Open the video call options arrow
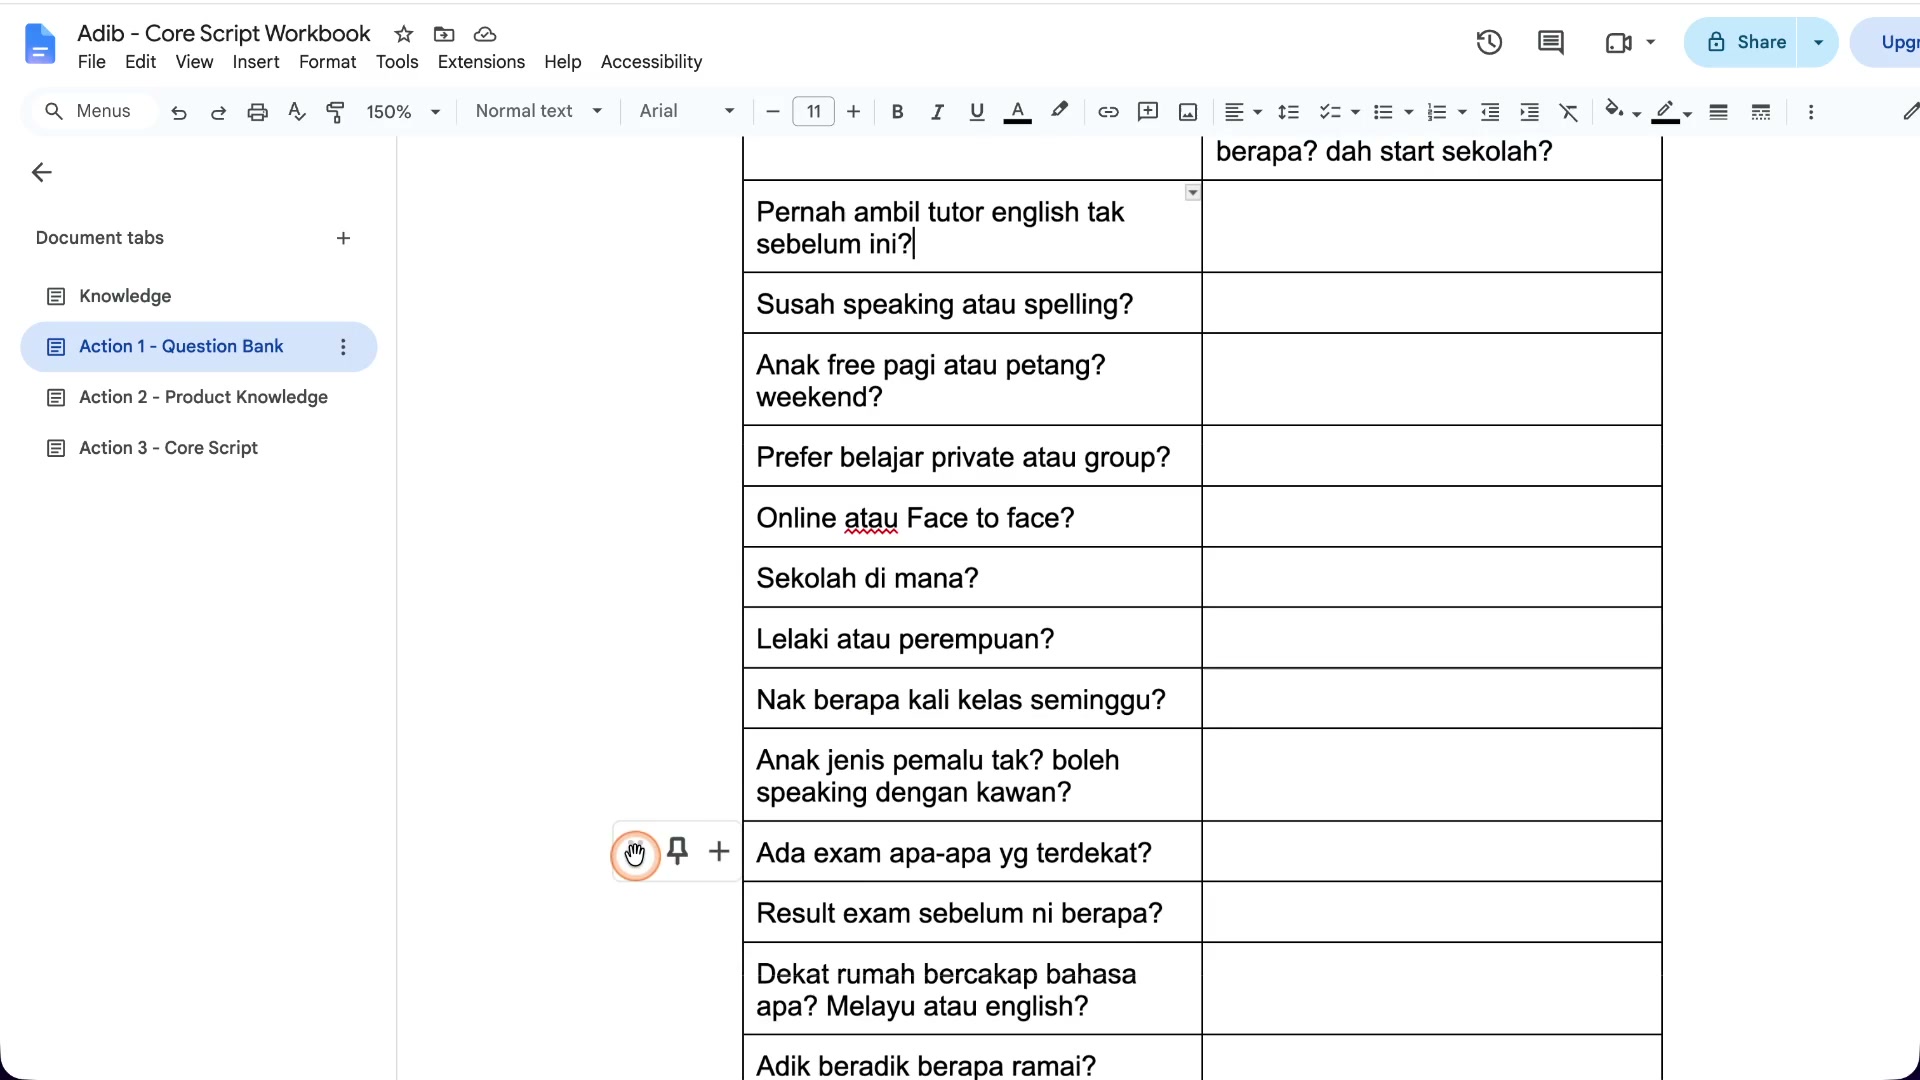 coord(1650,42)
